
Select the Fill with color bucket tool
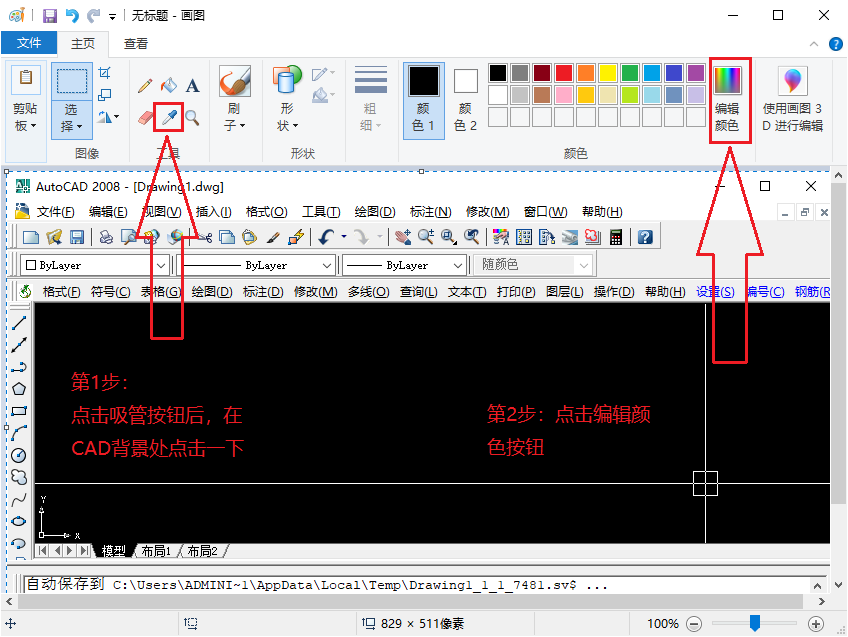click(169, 85)
